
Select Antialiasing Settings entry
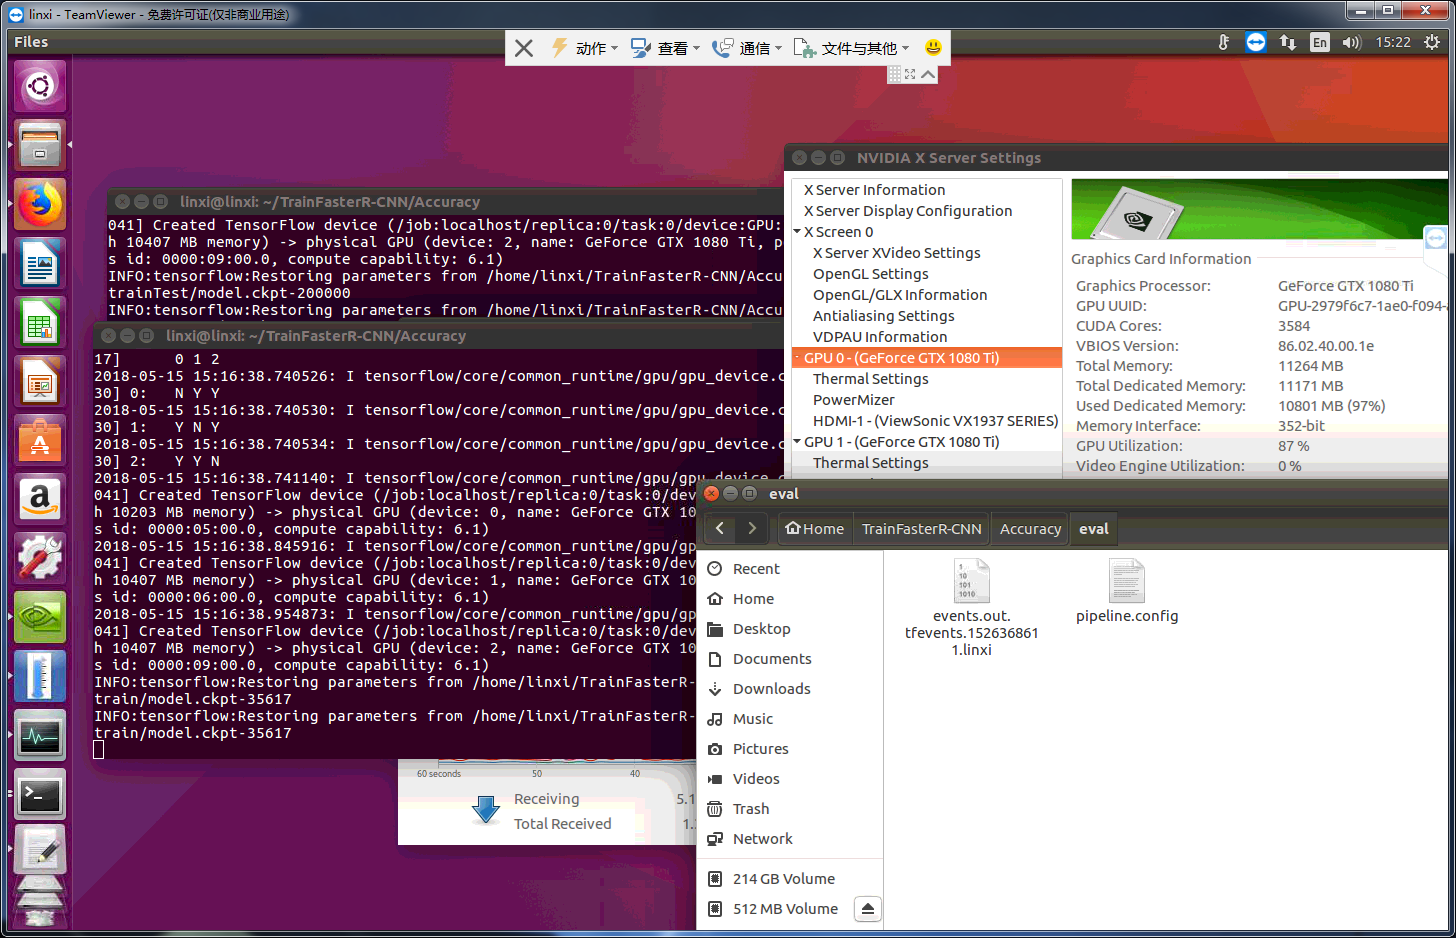[x=883, y=316]
